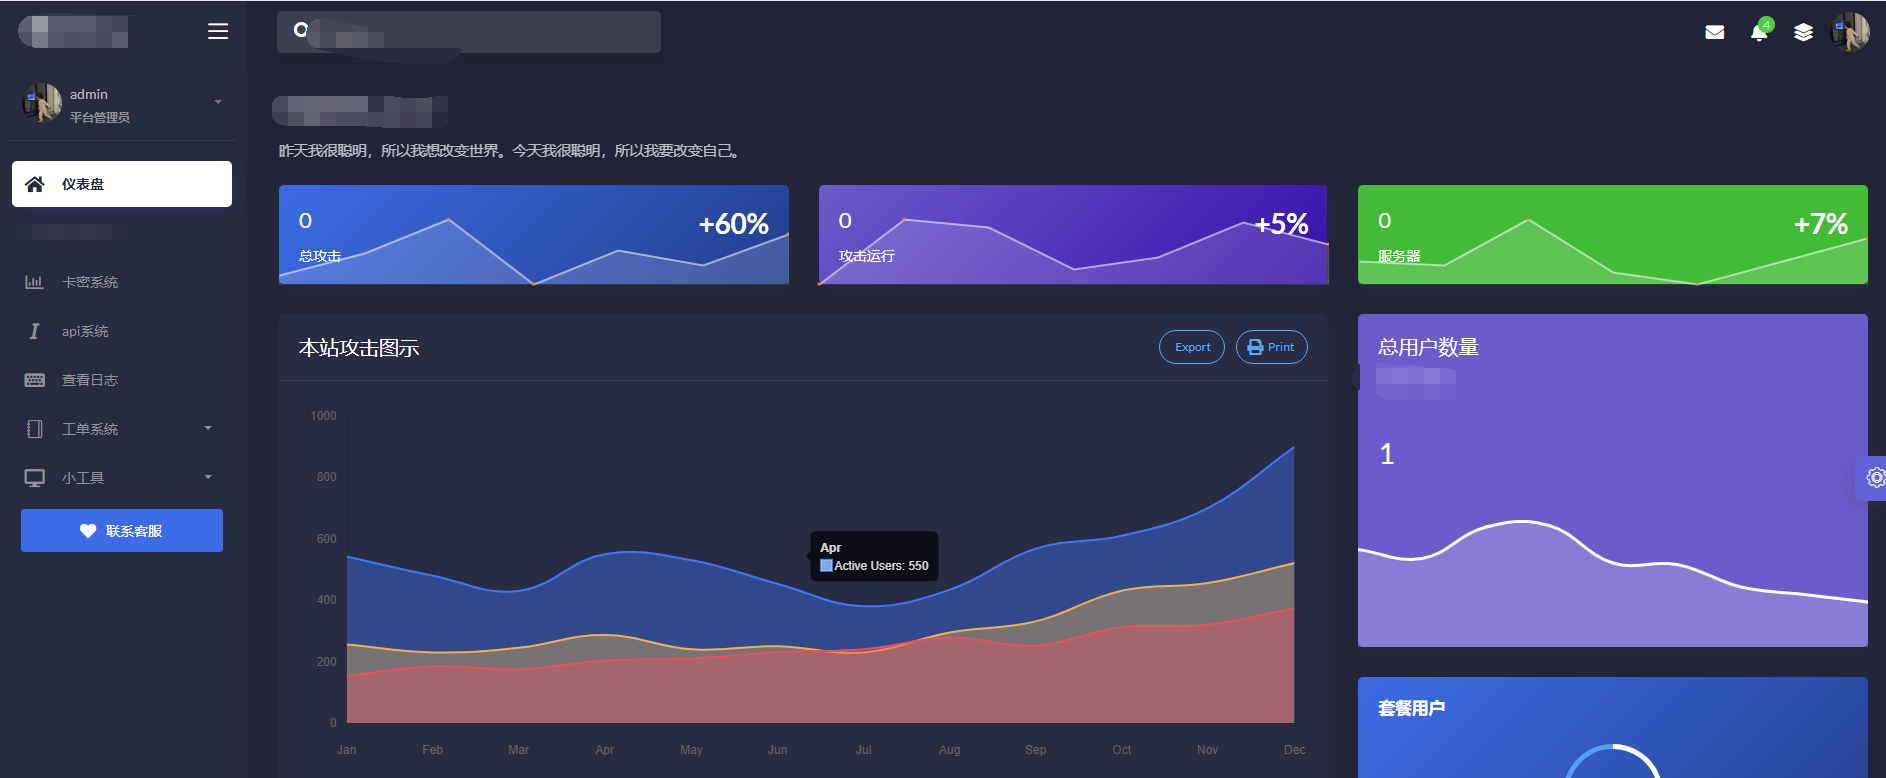Image resolution: width=1886 pixels, height=778 pixels.
Task: Open the notifications bell icon
Action: [x=1759, y=32]
